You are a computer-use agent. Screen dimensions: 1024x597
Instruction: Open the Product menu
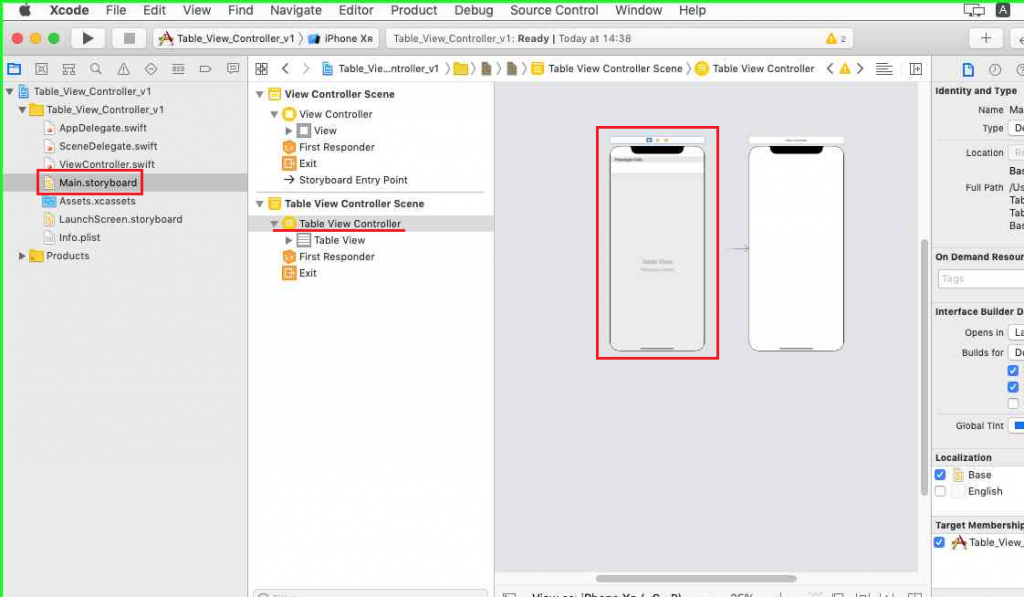(x=413, y=10)
